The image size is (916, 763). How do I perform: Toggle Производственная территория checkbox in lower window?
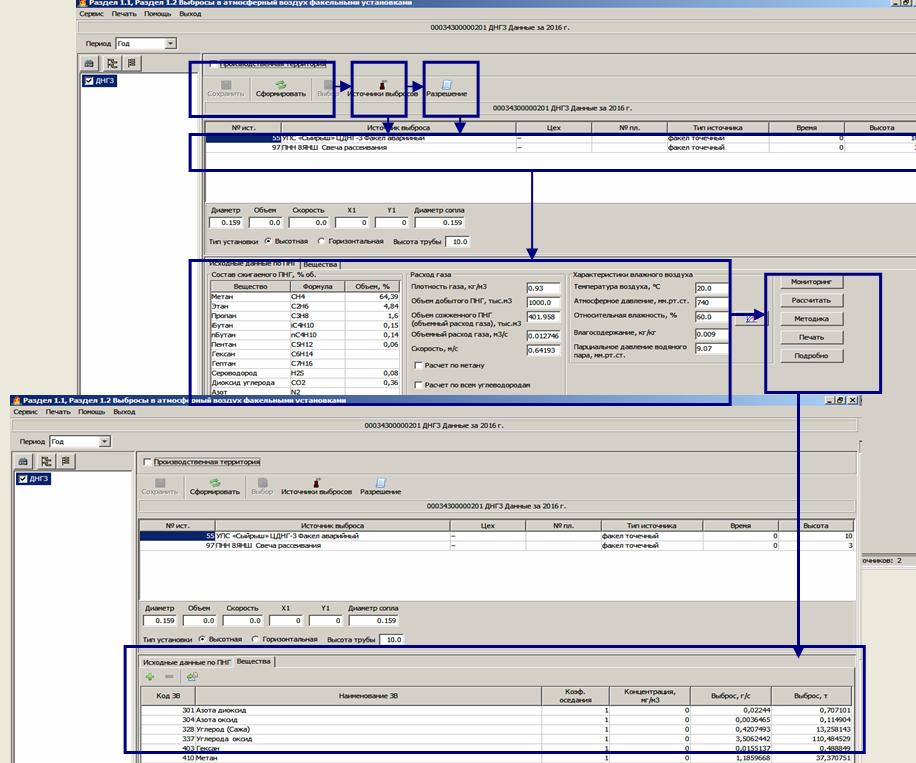pyautogui.click(x=149, y=462)
